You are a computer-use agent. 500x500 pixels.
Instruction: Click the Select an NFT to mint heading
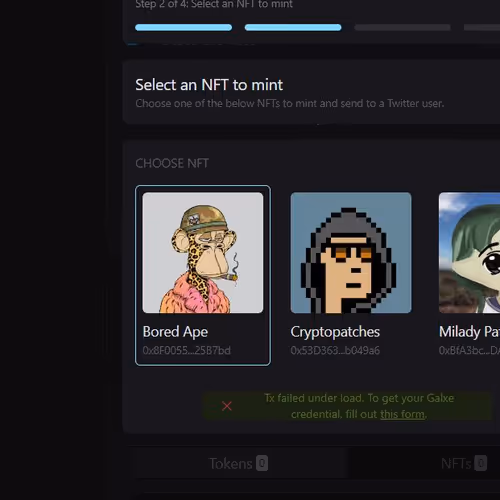click(209, 85)
